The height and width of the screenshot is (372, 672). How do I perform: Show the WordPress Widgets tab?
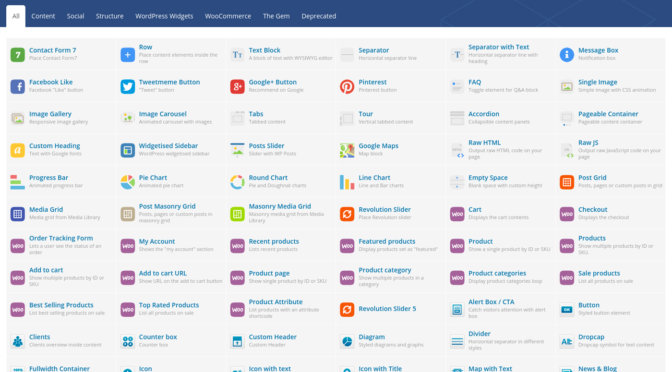164,16
